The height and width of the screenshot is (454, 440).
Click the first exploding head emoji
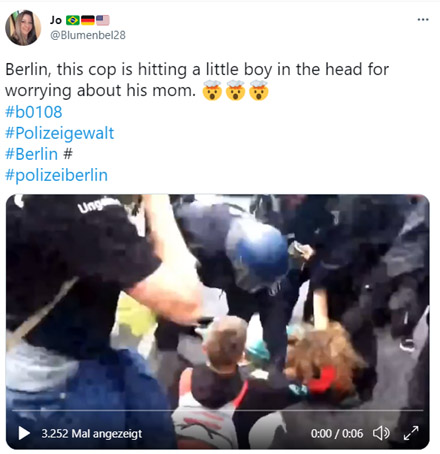(x=212, y=90)
